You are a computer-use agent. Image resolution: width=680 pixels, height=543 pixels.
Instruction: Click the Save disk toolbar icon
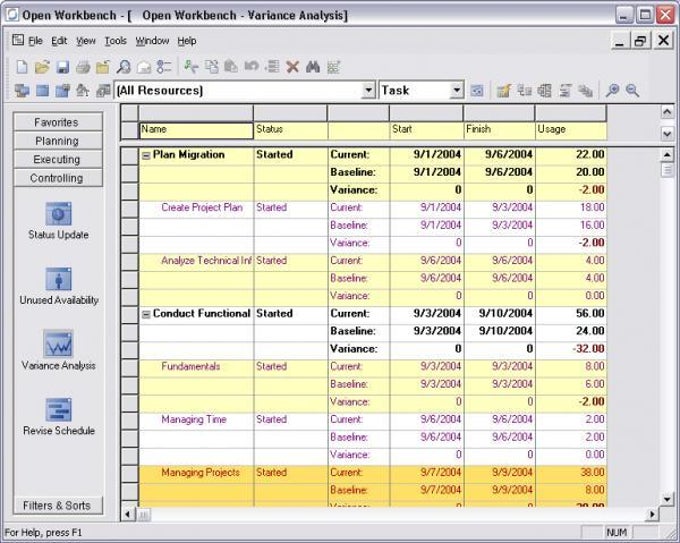coord(63,67)
